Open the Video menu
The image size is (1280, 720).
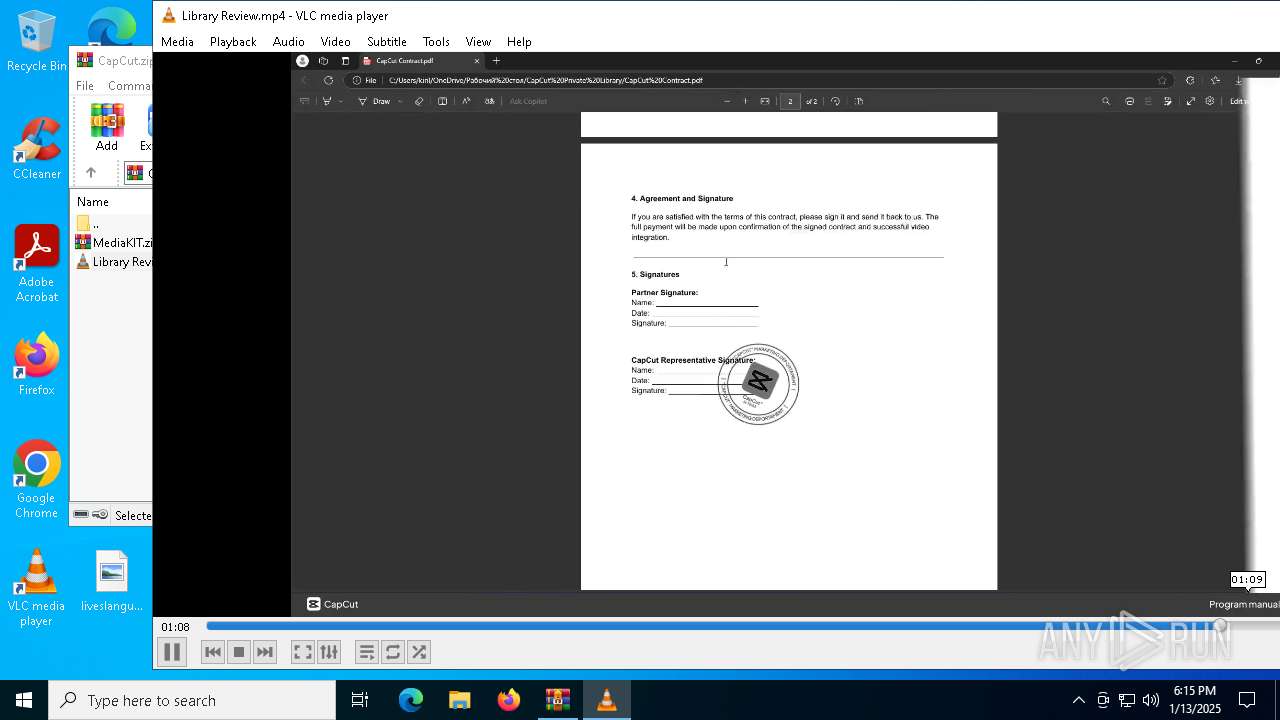point(335,42)
